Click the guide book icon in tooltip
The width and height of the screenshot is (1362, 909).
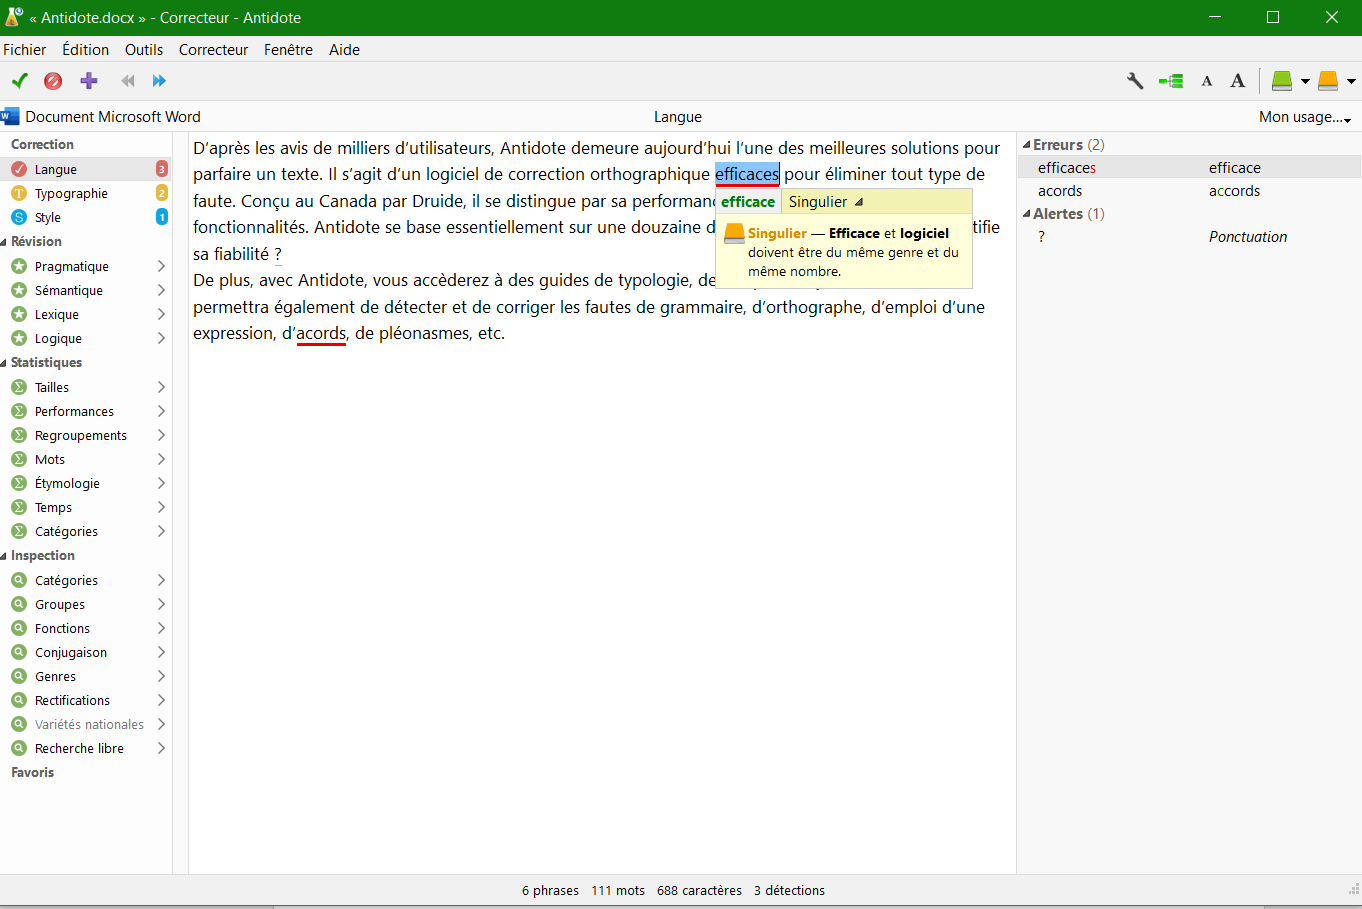click(734, 234)
